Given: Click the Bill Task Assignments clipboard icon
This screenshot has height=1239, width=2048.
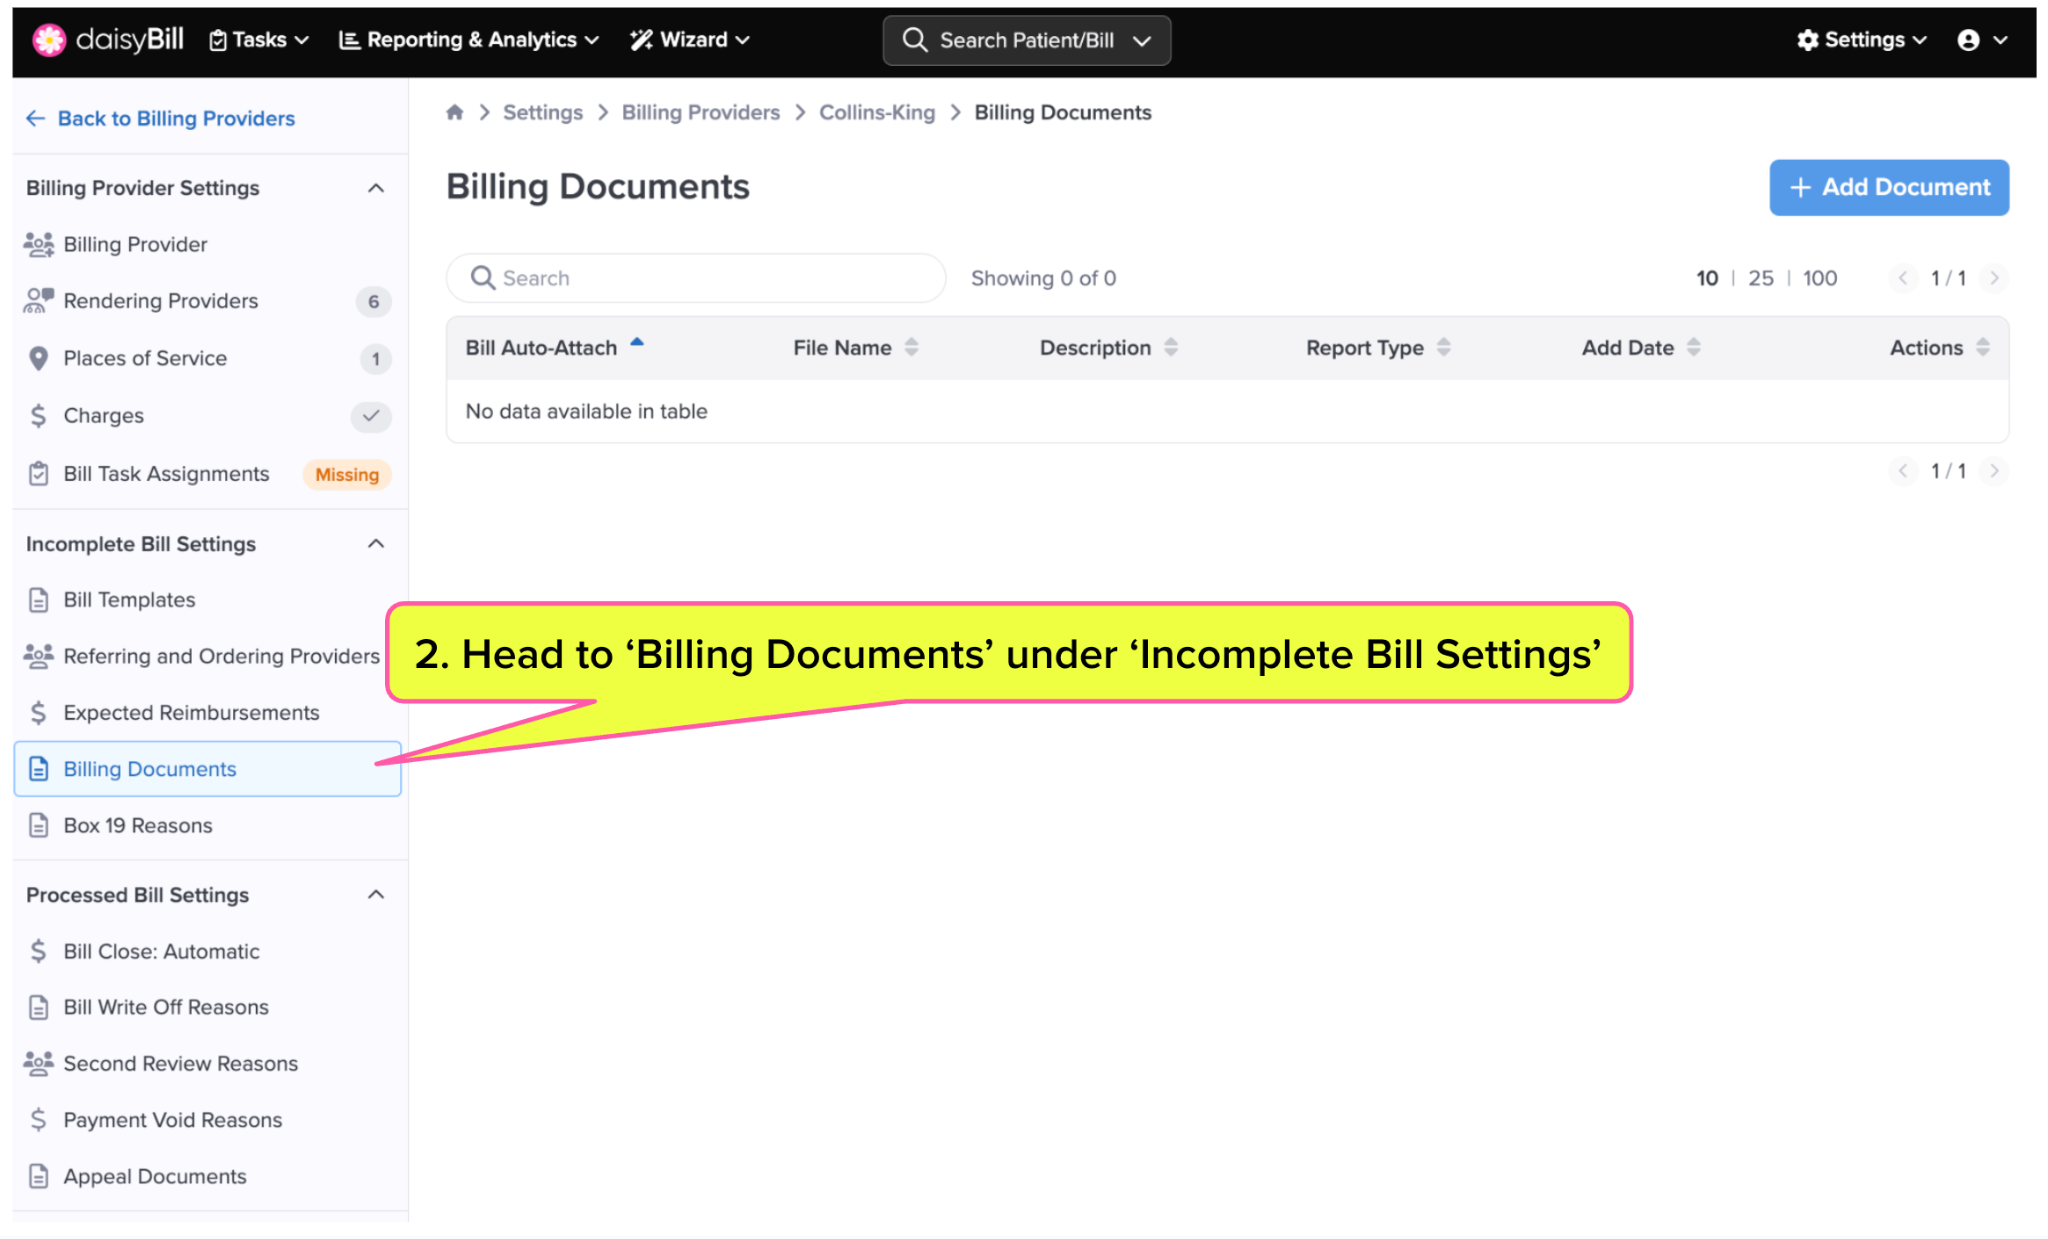Looking at the screenshot, I should coord(38,474).
